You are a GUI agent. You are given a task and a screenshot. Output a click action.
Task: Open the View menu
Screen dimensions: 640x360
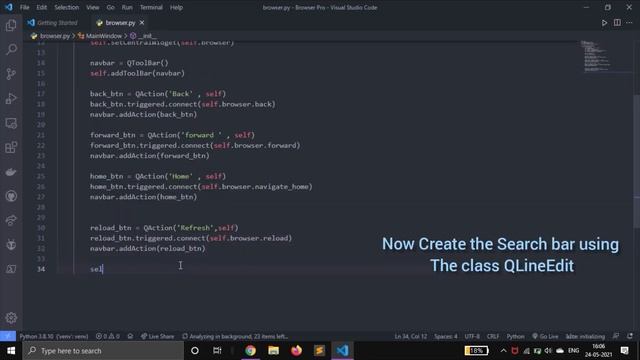tap(93, 7)
